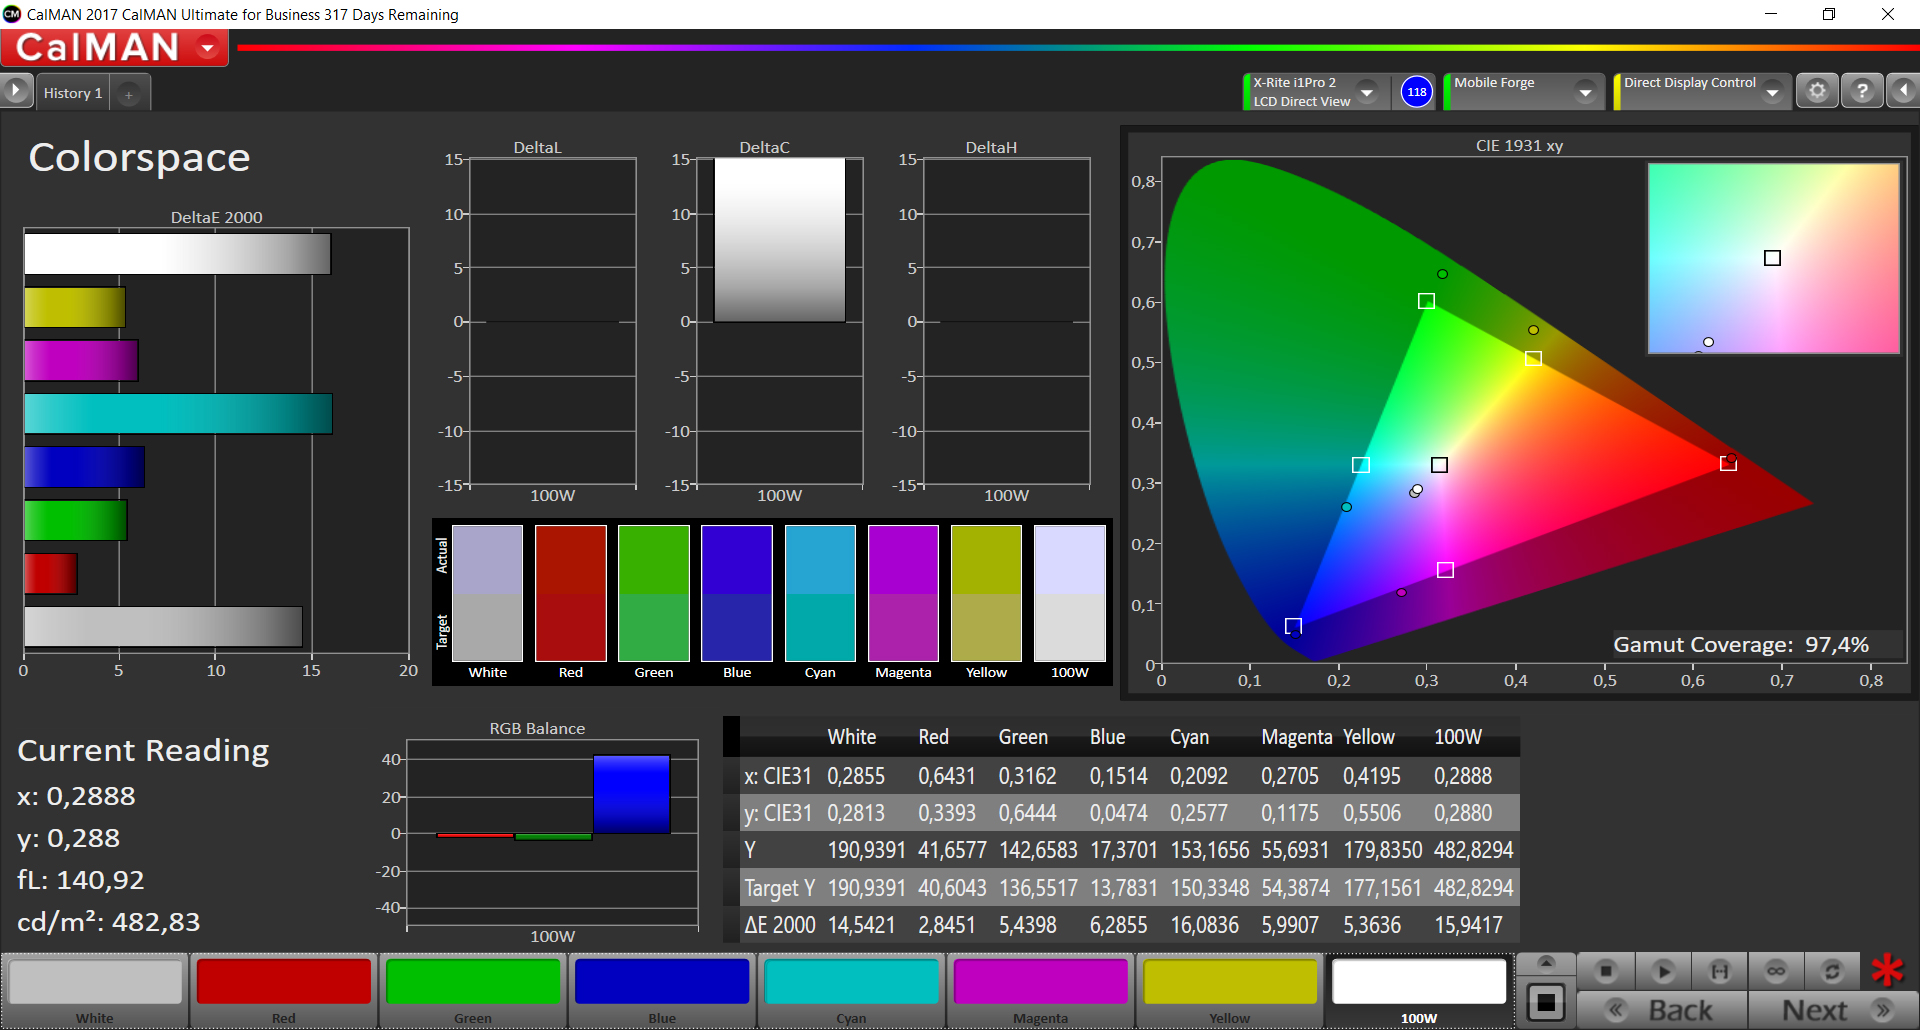The width and height of the screenshot is (1920, 1030).
Task: Click the refresh cycle arrows icon
Action: (1832, 971)
